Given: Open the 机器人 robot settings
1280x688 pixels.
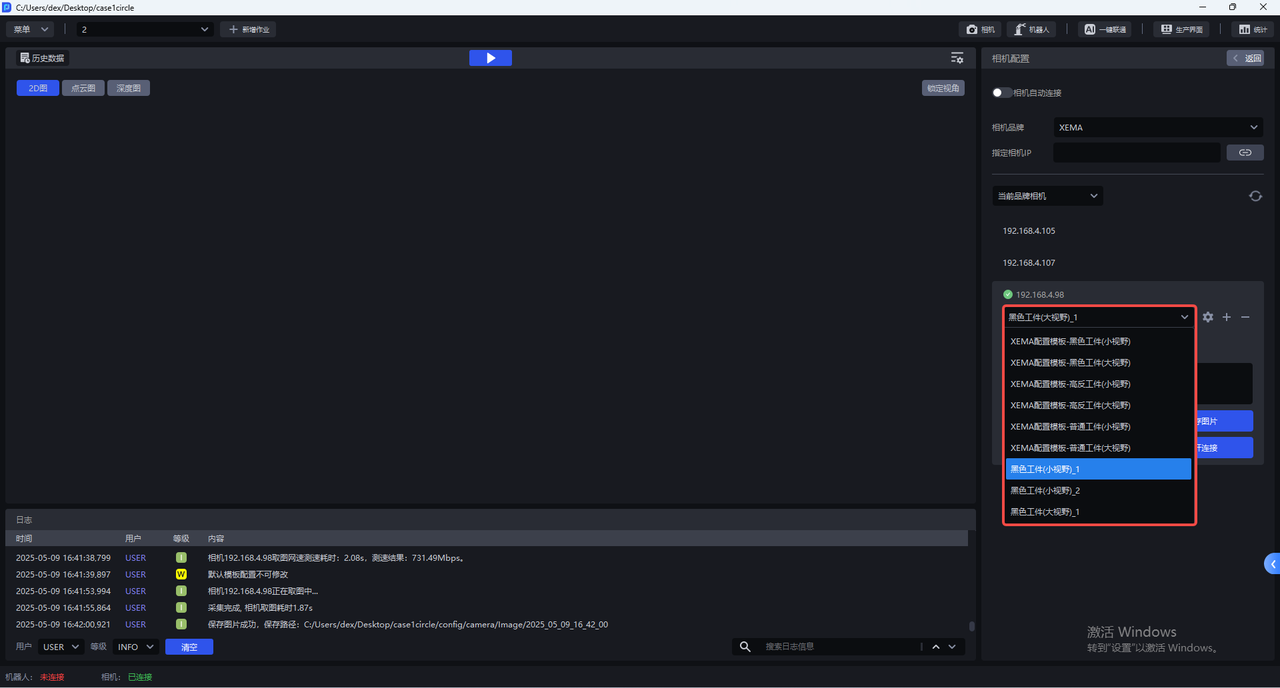Looking at the screenshot, I should [x=1031, y=30].
